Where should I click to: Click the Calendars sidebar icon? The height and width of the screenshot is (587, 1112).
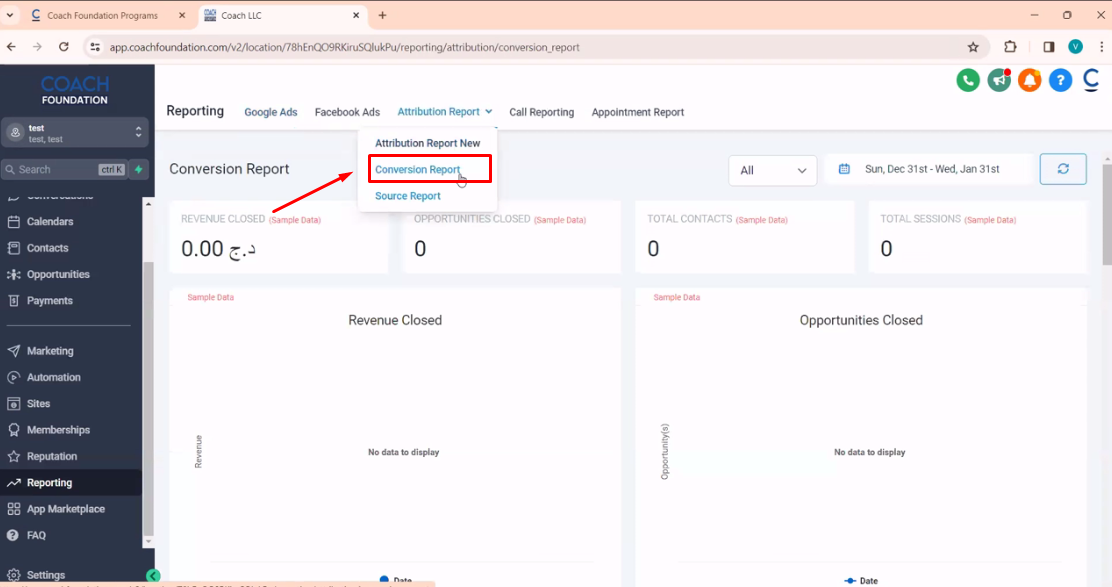tap(13, 222)
